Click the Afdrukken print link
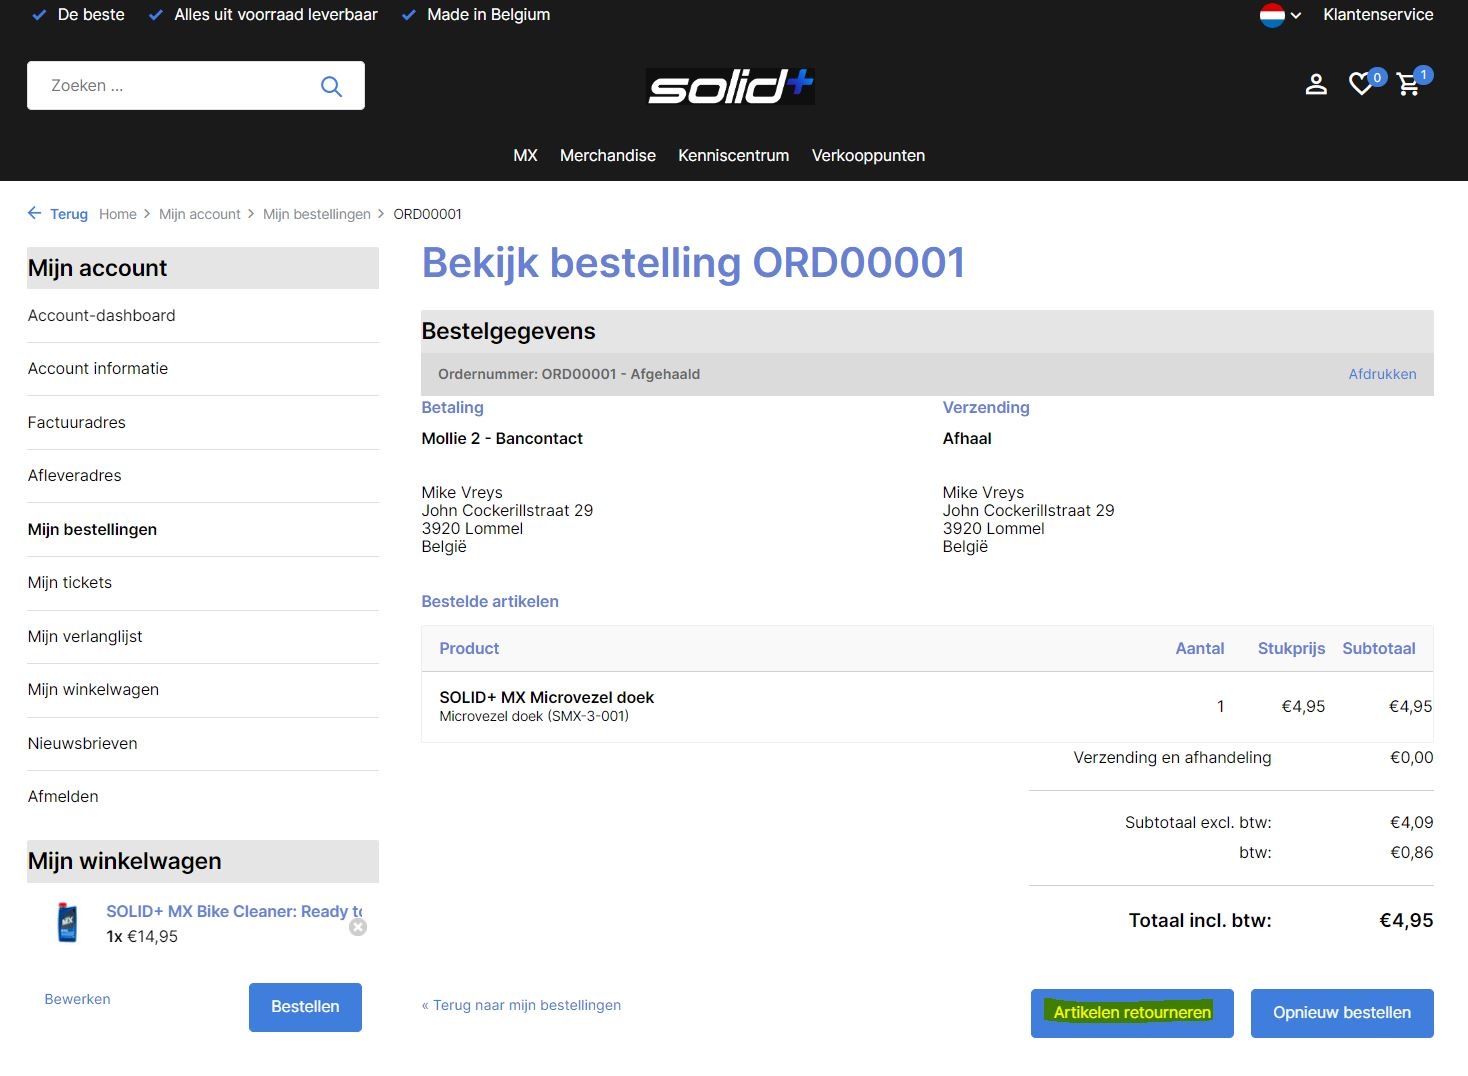 click(x=1382, y=374)
